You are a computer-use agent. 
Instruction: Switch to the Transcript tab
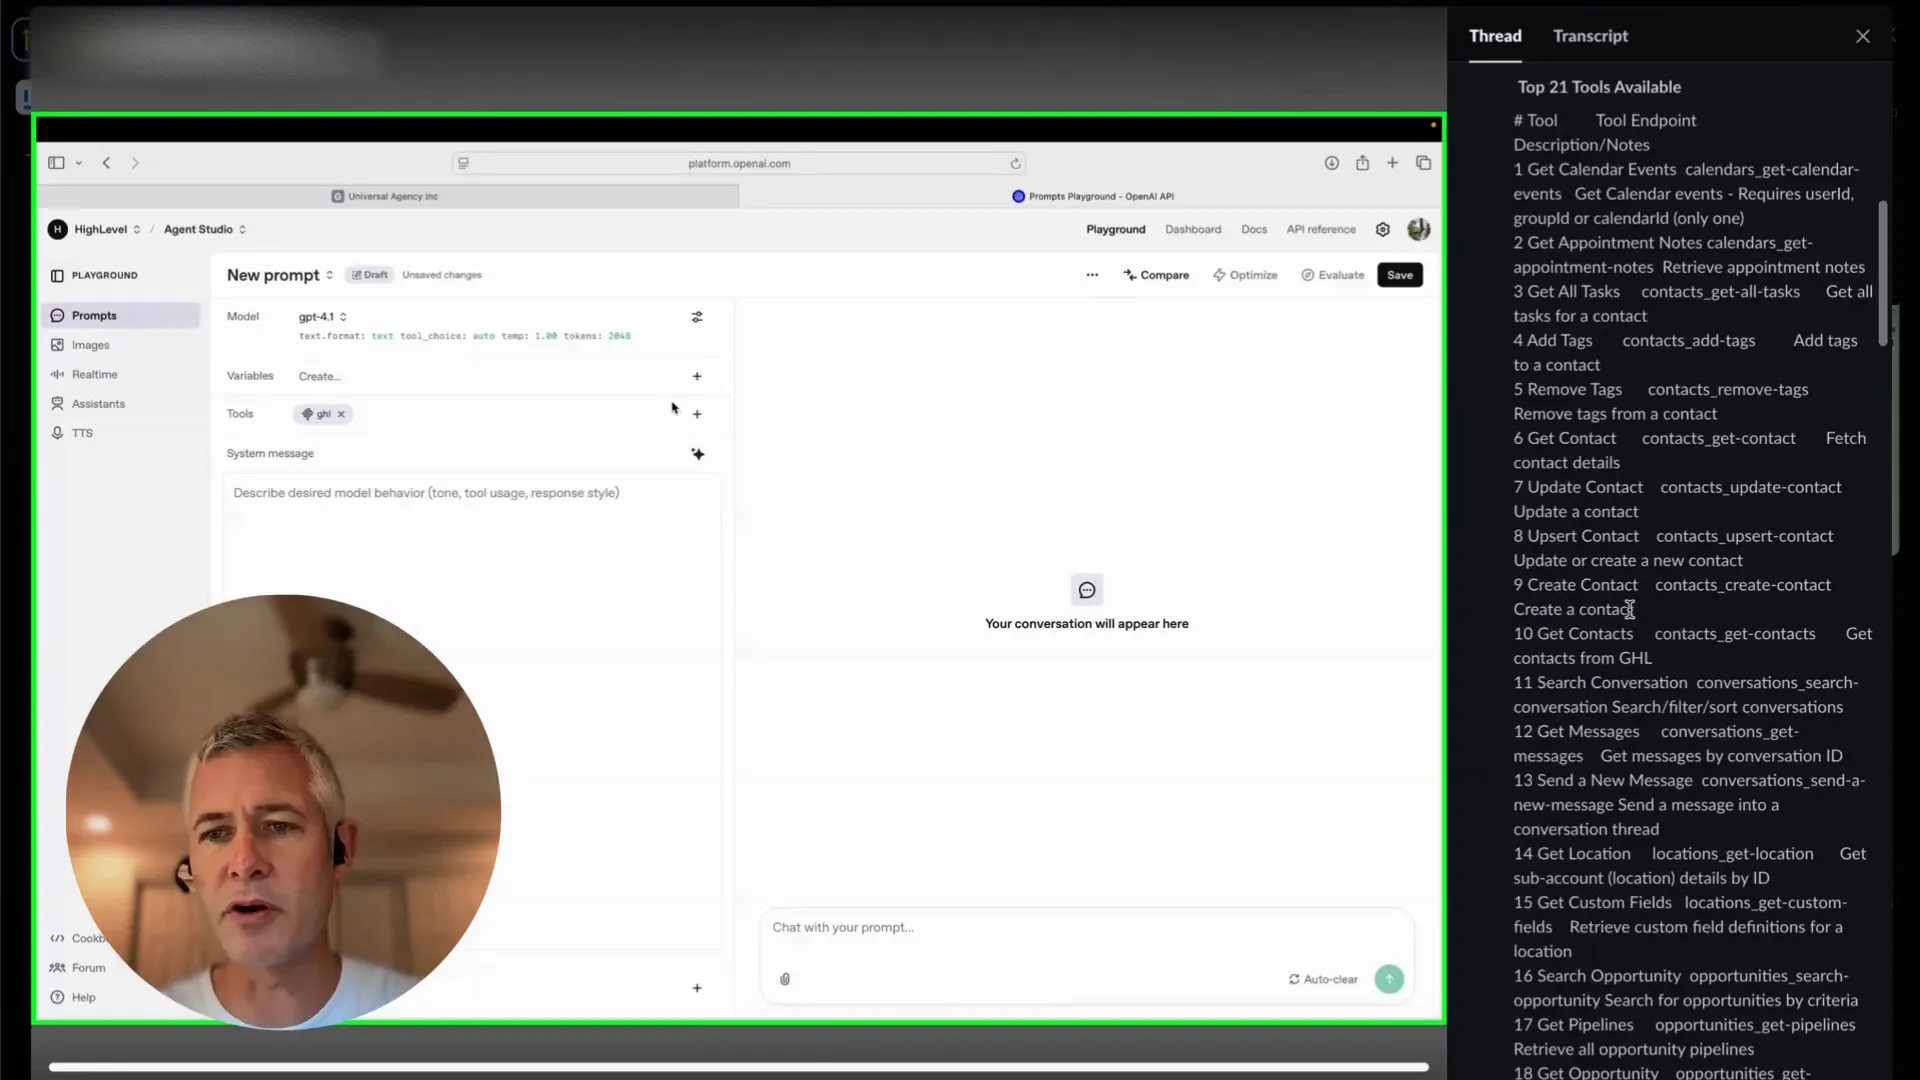(1590, 36)
